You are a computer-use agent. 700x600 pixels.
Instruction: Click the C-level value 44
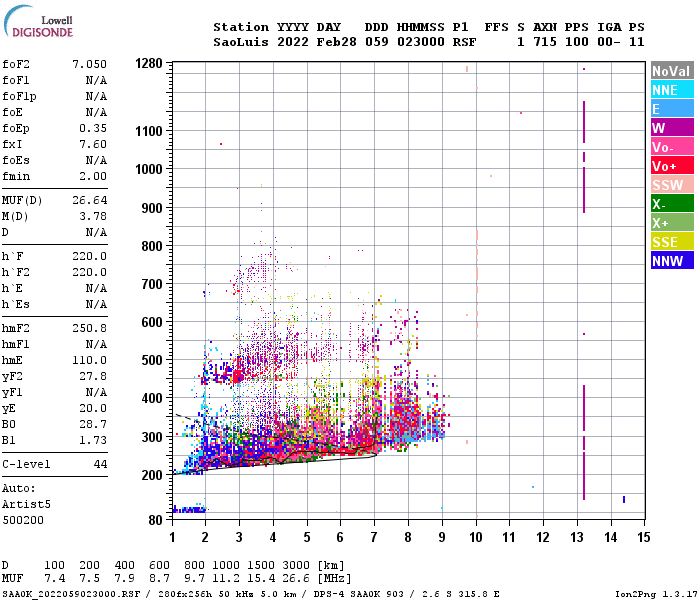(100, 464)
